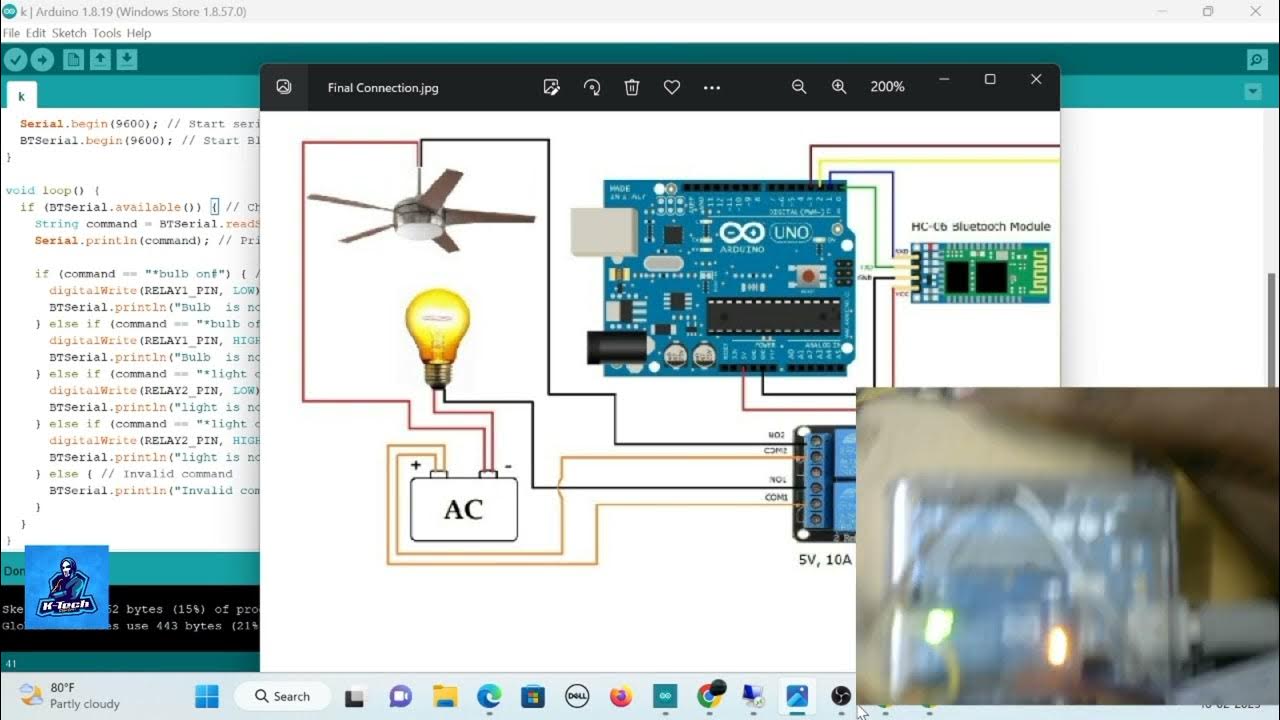The width and height of the screenshot is (1280, 720).
Task: Restore down the Arduino IDE window
Action: click(x=1208, y=11)
